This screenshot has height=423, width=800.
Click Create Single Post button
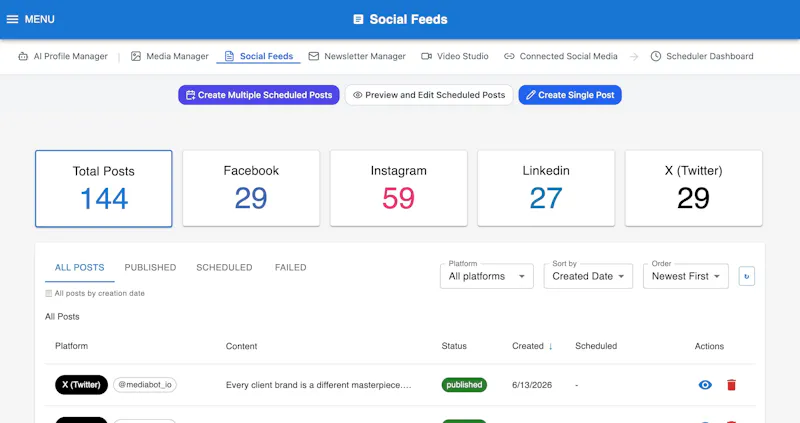click(570, 95)
